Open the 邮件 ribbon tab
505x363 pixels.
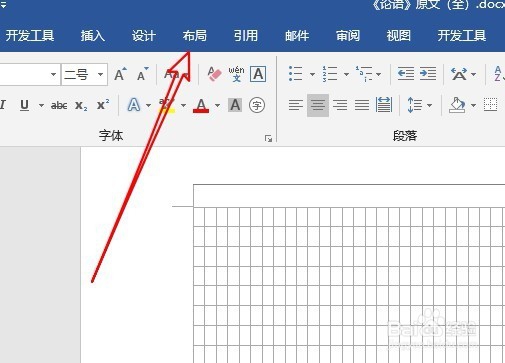(x=297, y=35)
